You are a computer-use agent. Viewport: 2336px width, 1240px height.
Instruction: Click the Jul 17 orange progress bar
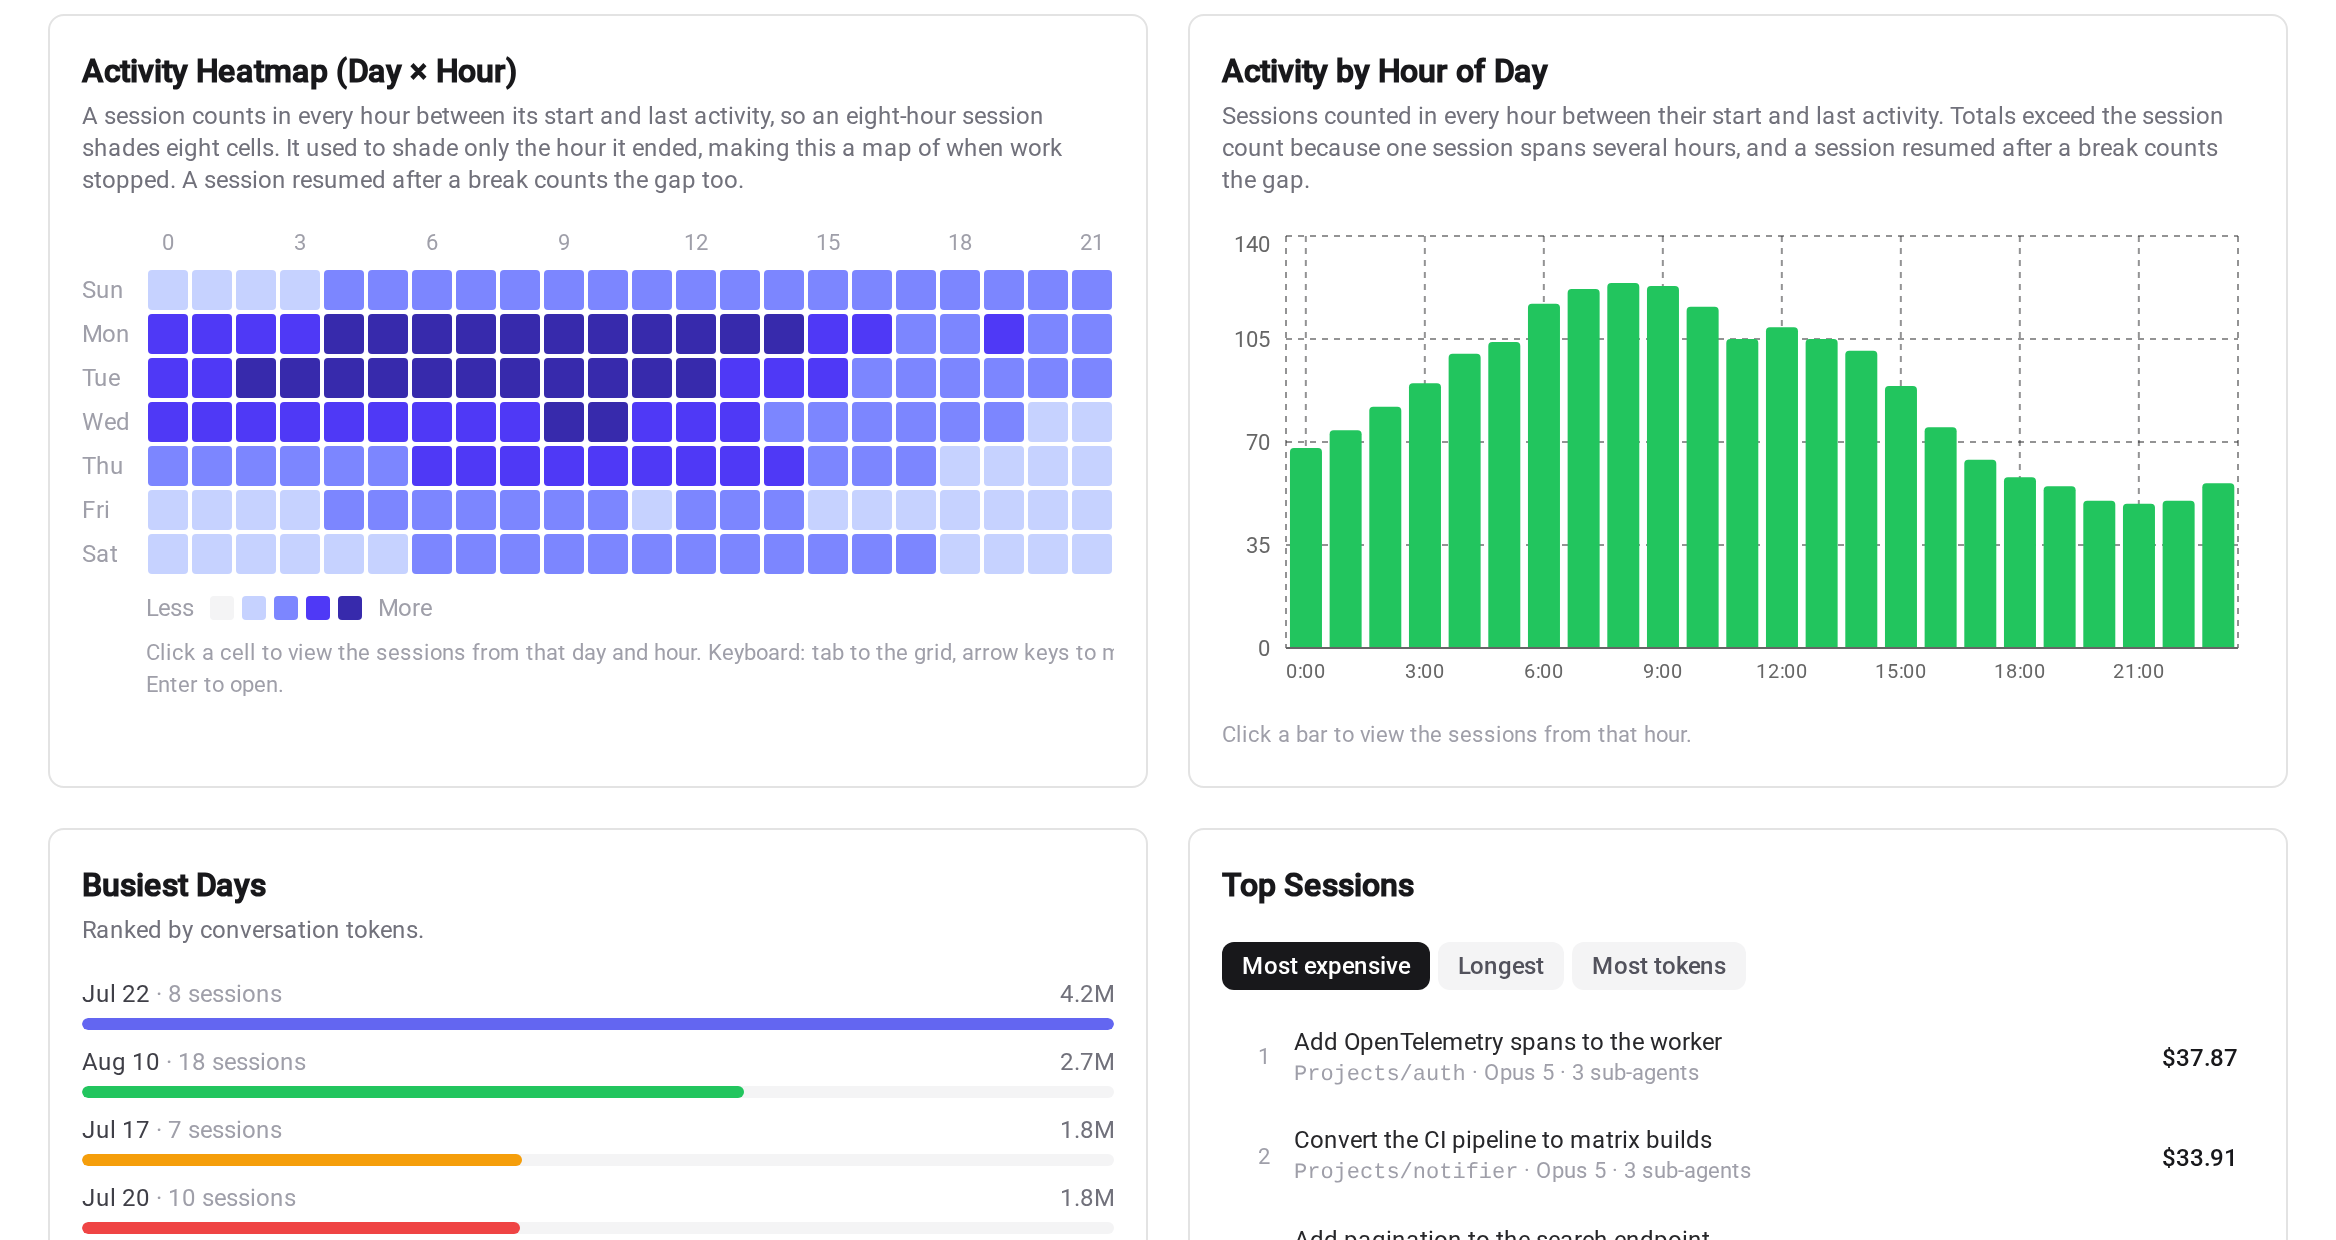[x=302, y=1160]
